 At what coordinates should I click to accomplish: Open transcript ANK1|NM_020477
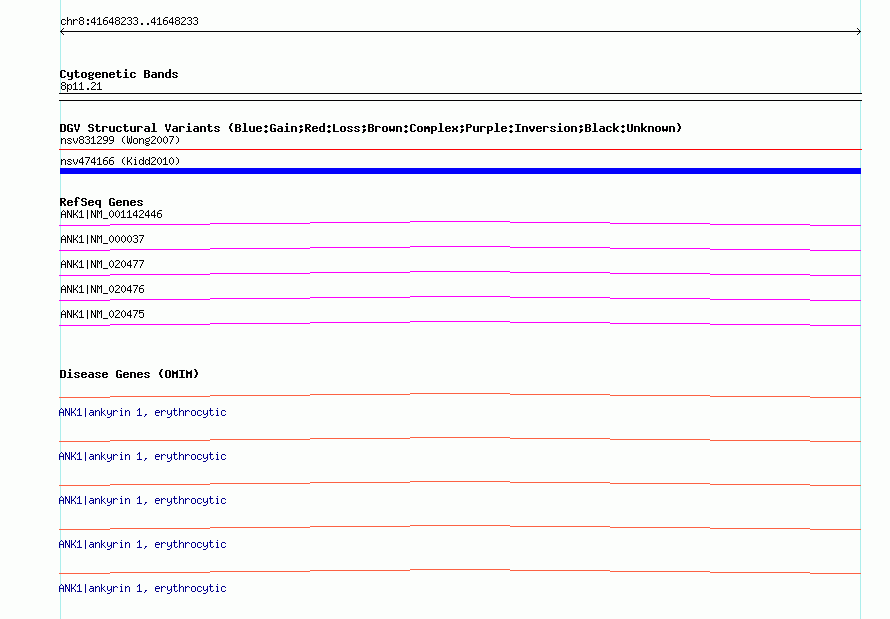tap(102, 264)
